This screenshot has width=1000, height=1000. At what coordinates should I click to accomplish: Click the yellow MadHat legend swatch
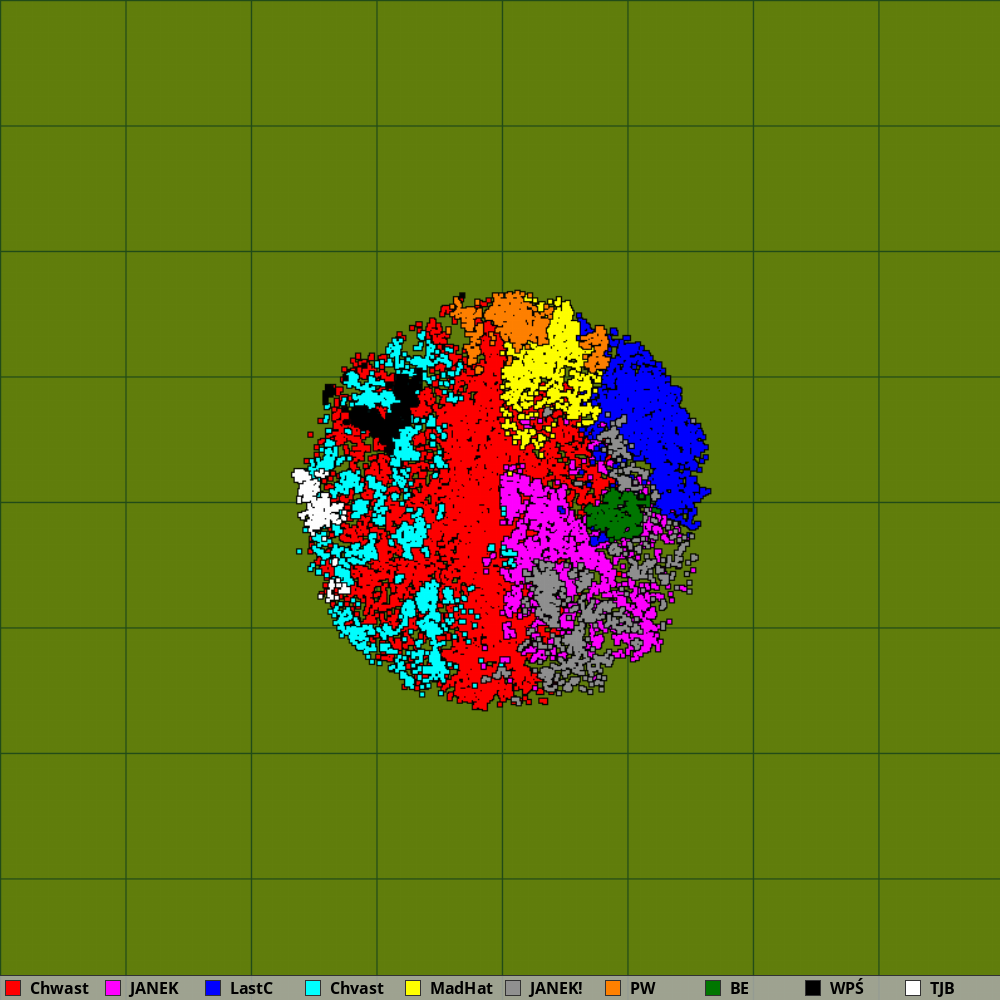click(413, 988)
